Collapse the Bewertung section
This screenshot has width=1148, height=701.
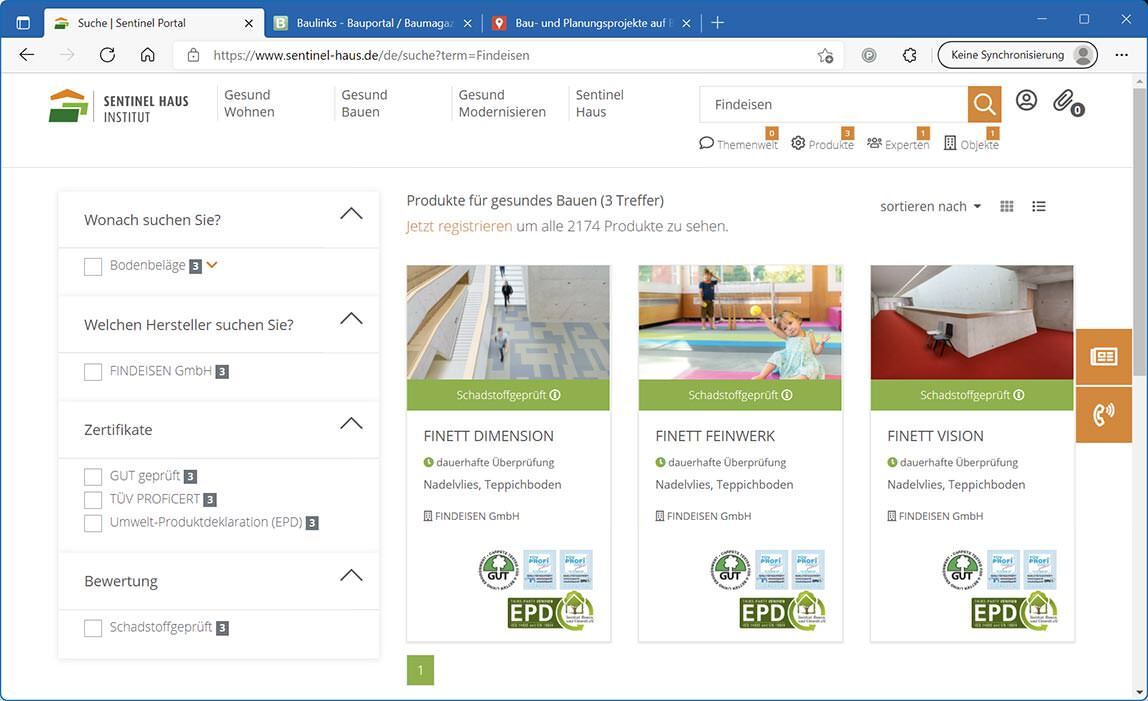point(351,575)
